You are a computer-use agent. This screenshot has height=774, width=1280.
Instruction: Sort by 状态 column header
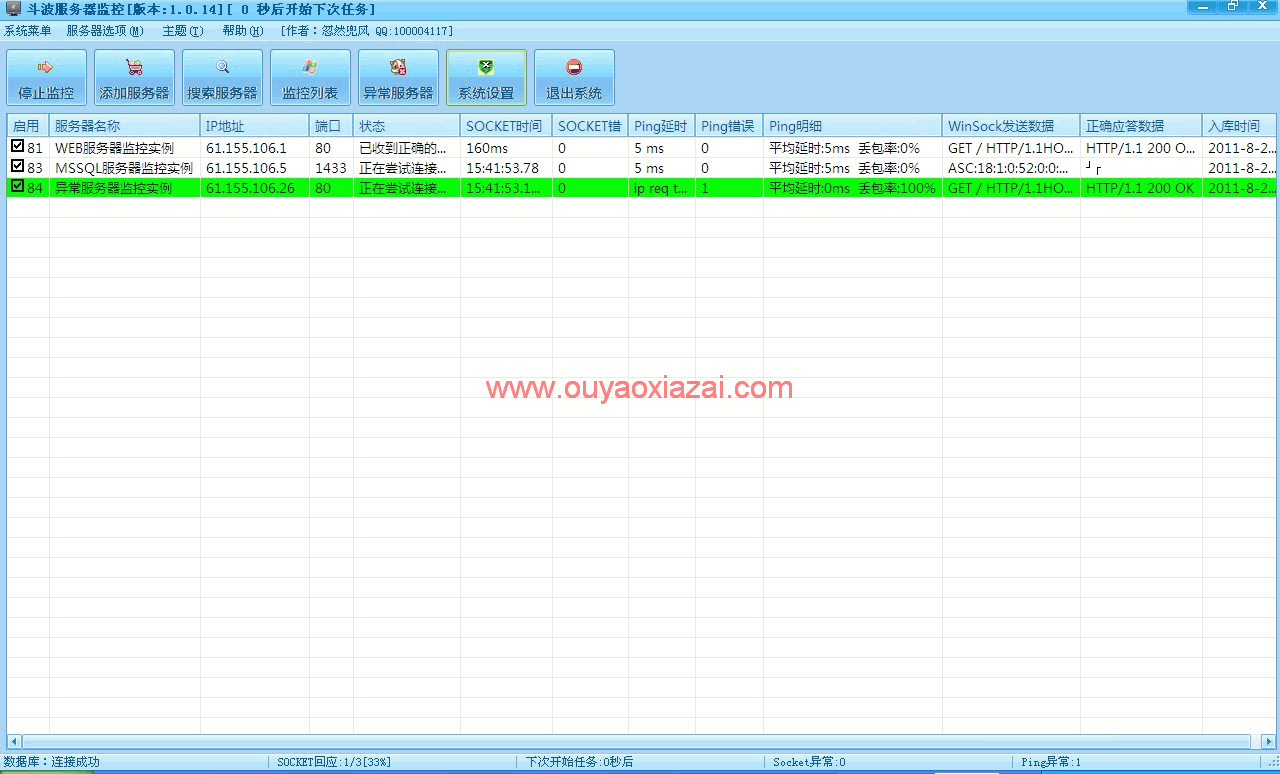[x=407, y=126]
